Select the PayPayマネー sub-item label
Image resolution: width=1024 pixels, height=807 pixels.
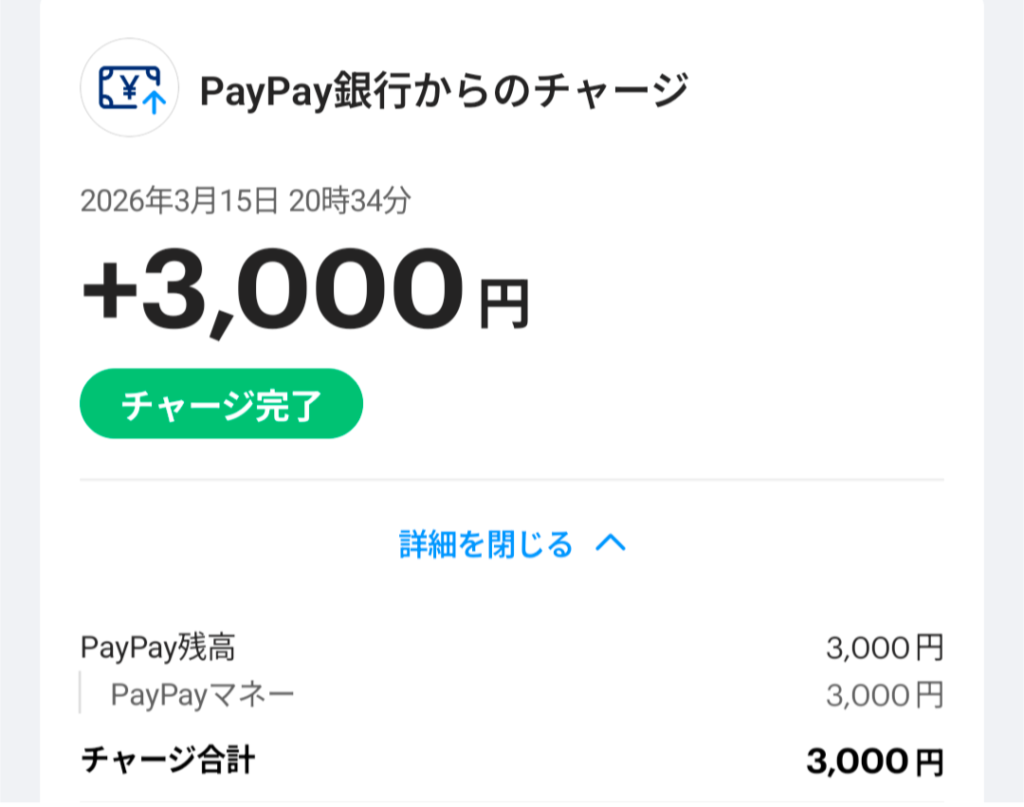click(203, 695)
